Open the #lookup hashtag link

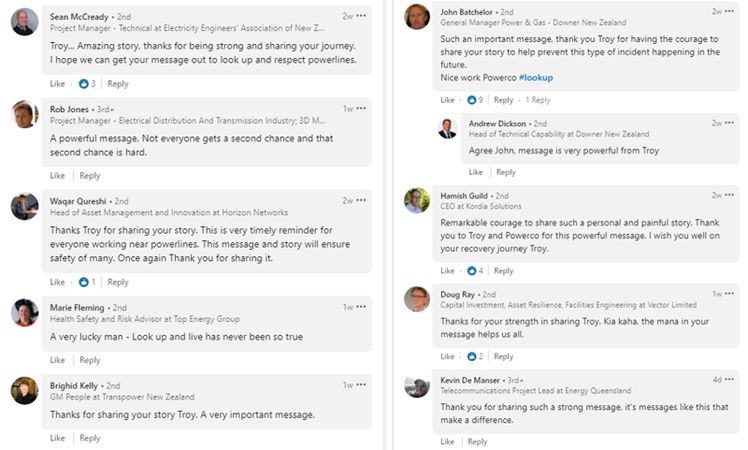coord(536,77)
